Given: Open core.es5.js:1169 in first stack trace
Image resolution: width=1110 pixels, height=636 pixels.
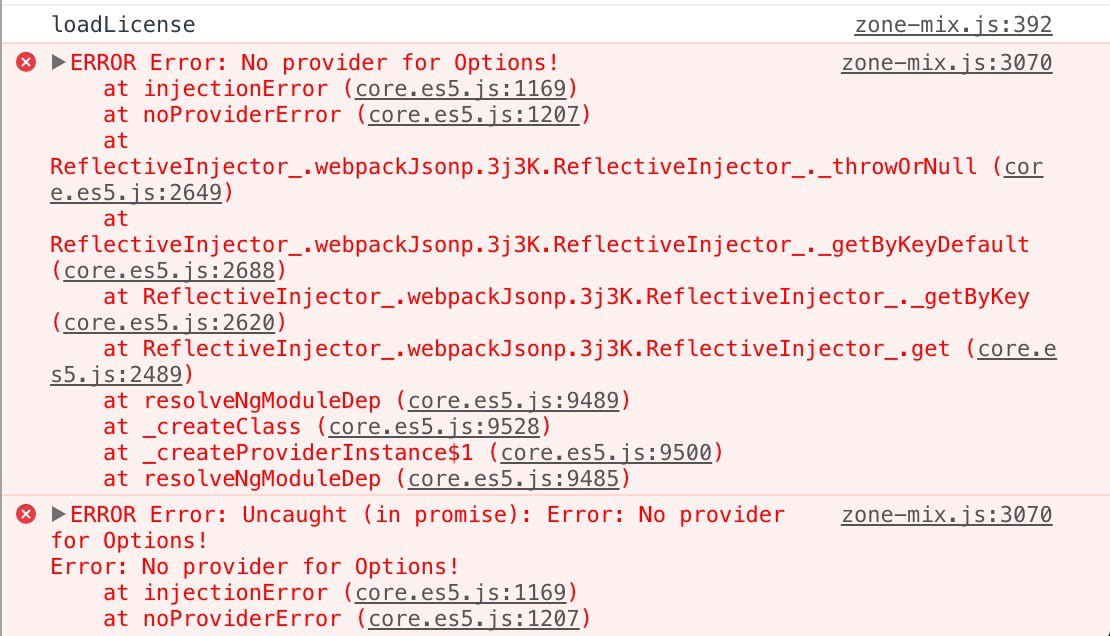Looking at the screenshot, I should [x=460, y=89].
